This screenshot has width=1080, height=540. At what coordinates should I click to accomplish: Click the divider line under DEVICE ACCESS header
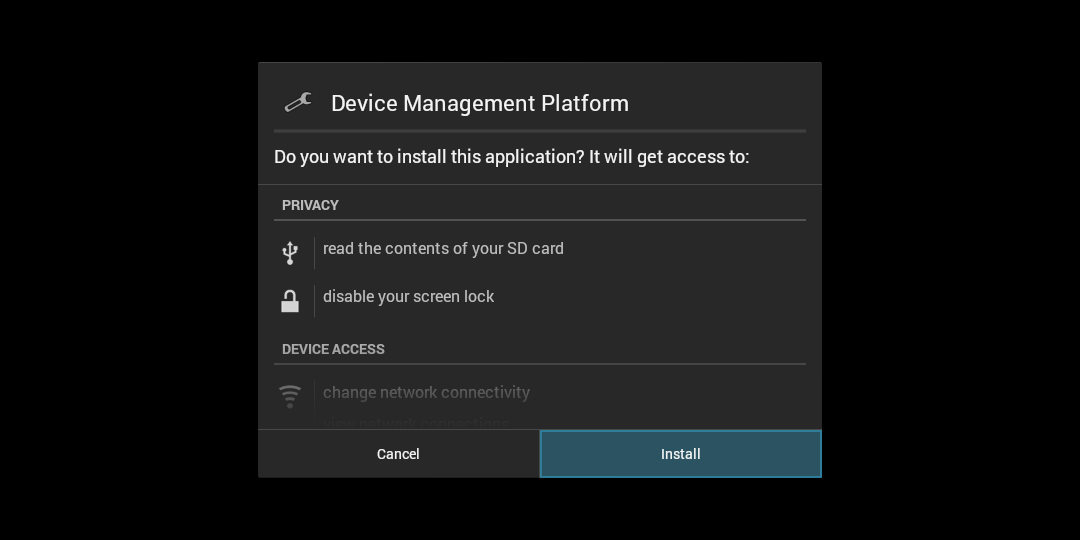[x=540, y=364]
